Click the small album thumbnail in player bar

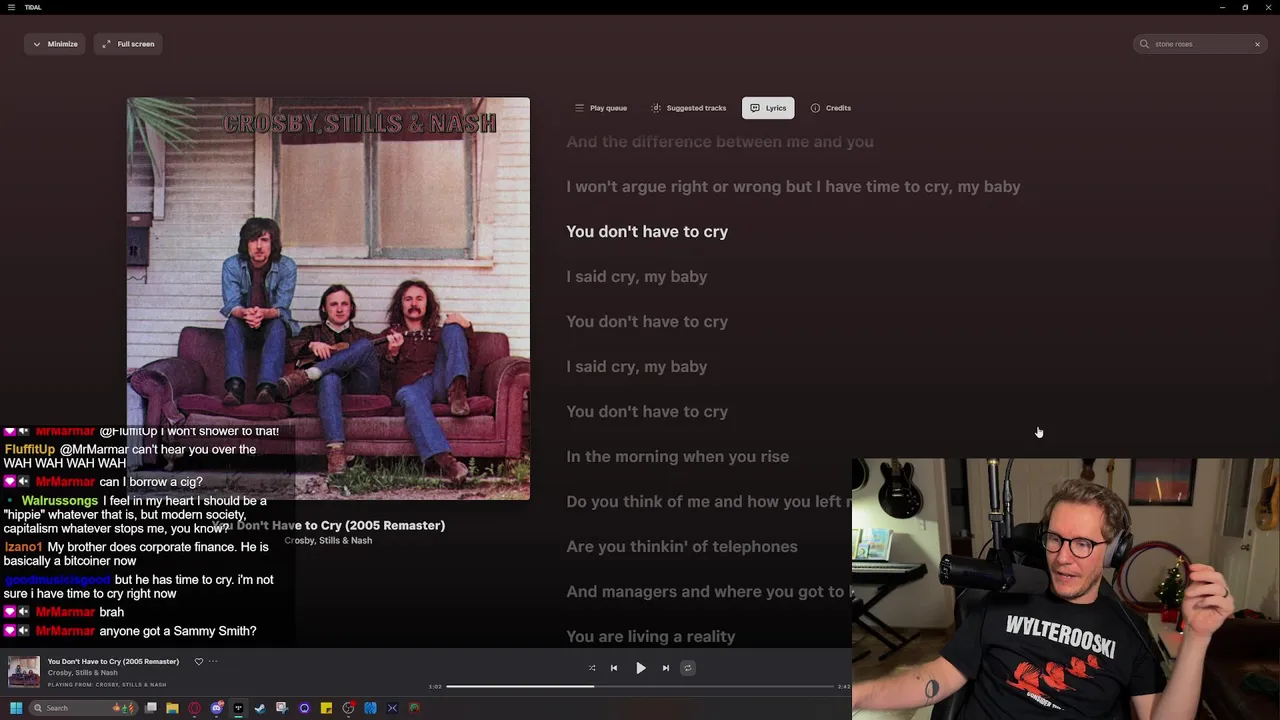pyautogui.click(x=24, y=672)
